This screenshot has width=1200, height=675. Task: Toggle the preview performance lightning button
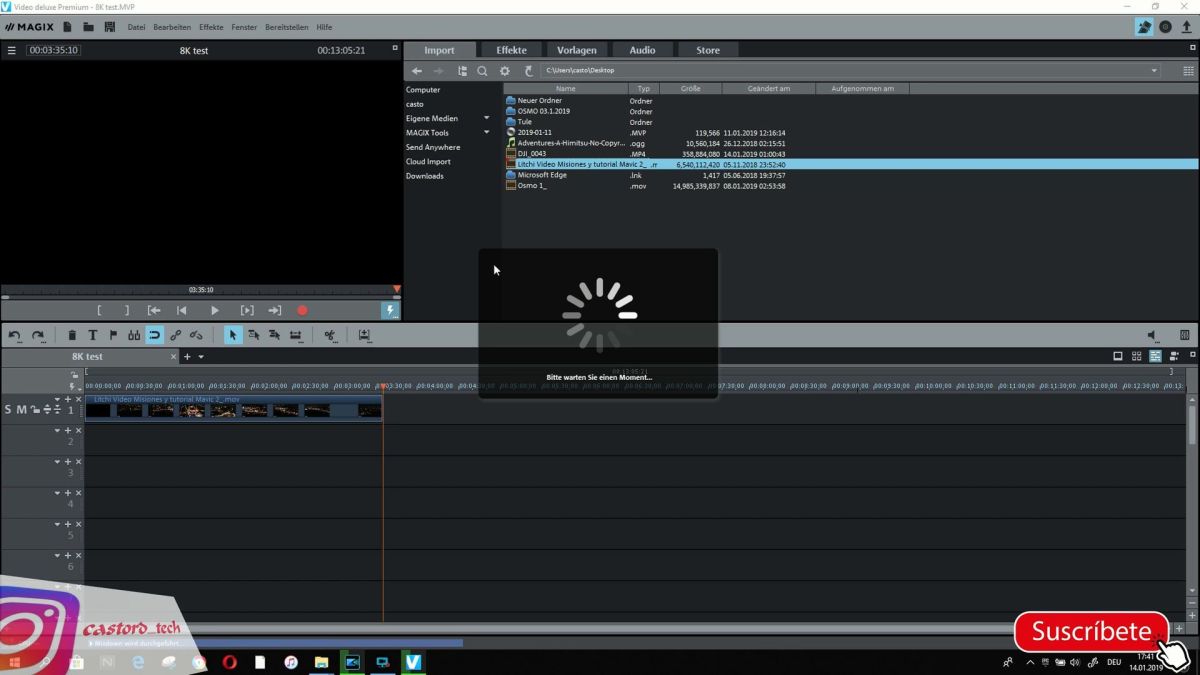[390, 310]
